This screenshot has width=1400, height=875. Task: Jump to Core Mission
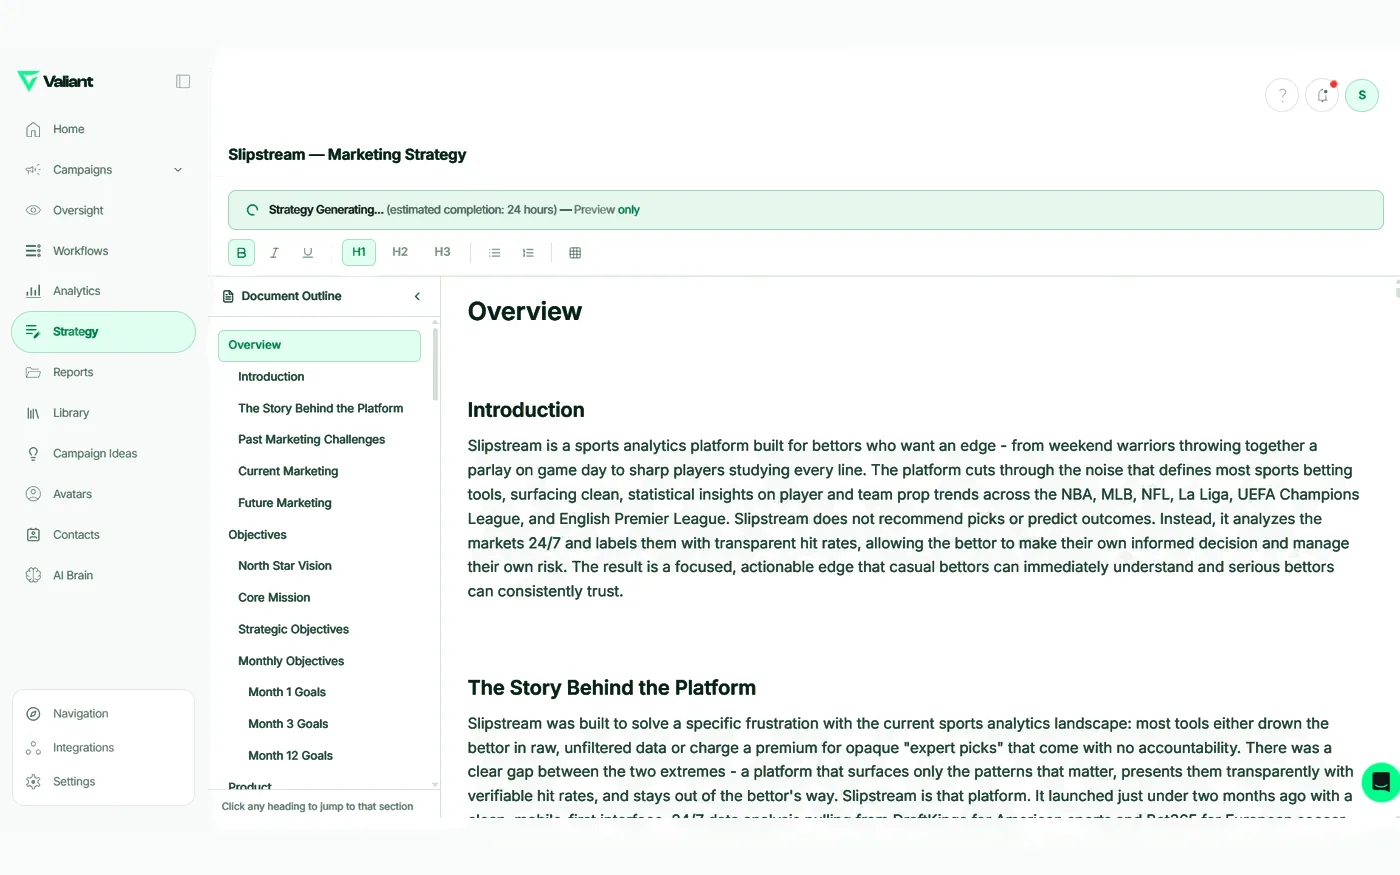tap(274, 598)
